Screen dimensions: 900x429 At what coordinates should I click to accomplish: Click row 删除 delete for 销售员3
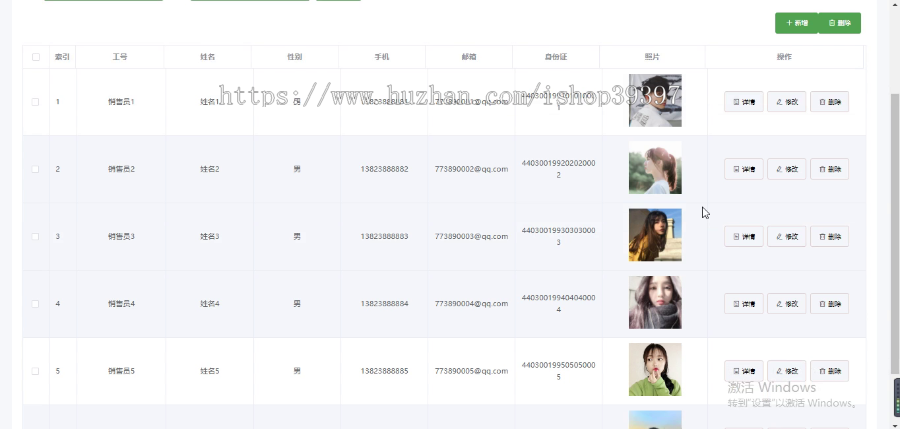tap(829, 236)
